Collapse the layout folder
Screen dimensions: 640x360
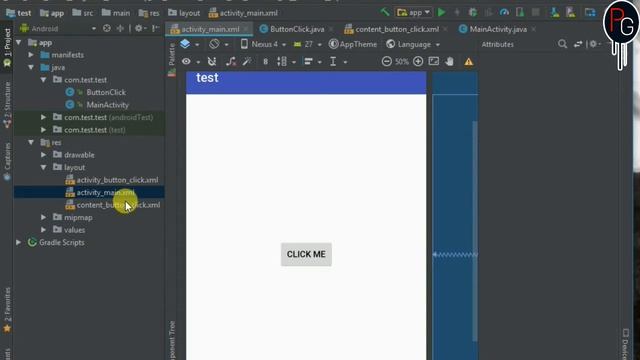[x=44, y=167]
